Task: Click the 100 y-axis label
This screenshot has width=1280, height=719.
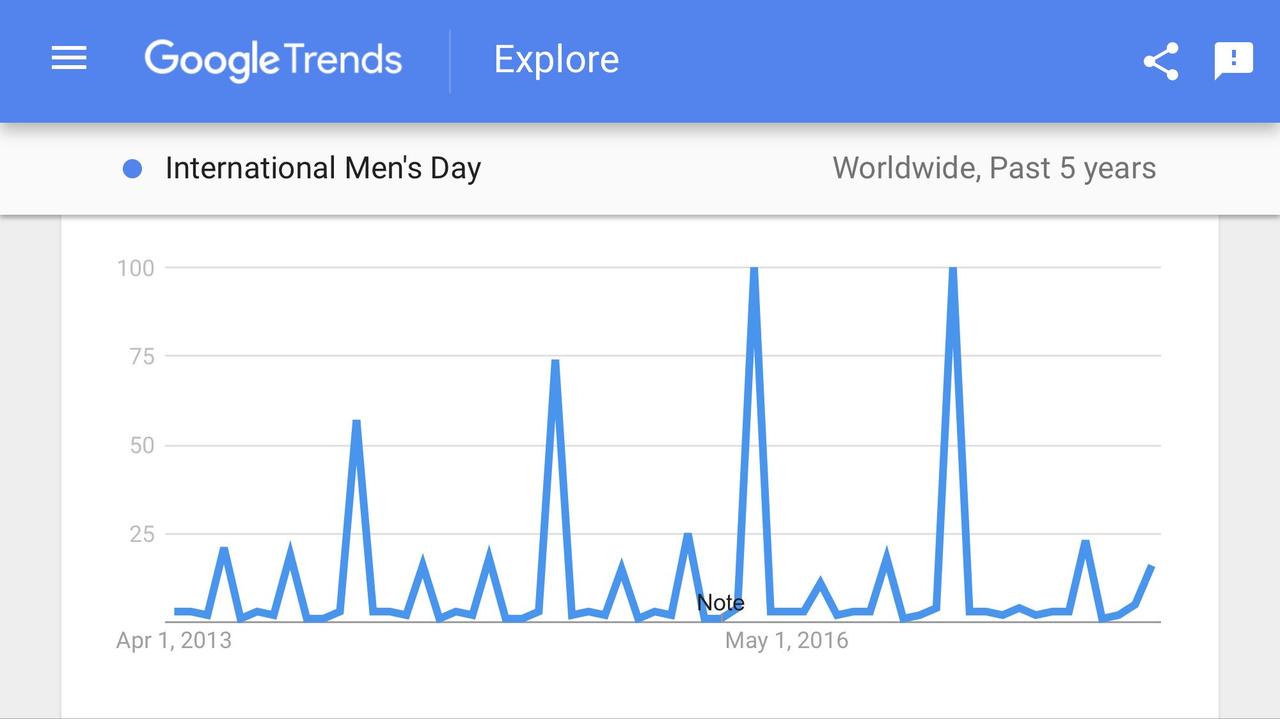Action: tap(135, 268)
